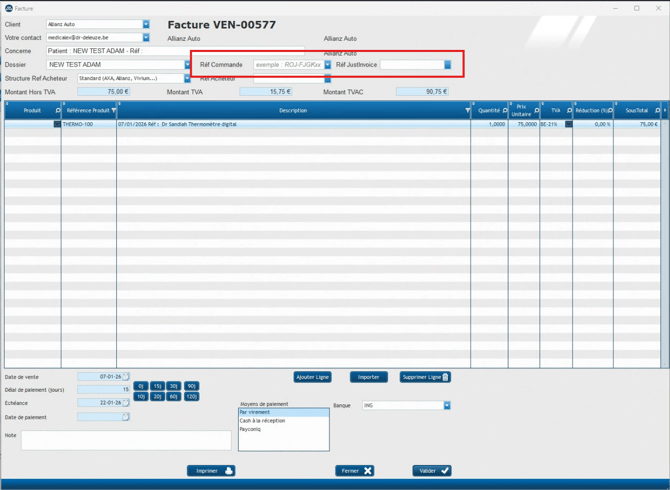Click the Réf JustInvoice blue icon button
Image resolution: width=670 pixels, height=490 pixels.
[447, 65]
